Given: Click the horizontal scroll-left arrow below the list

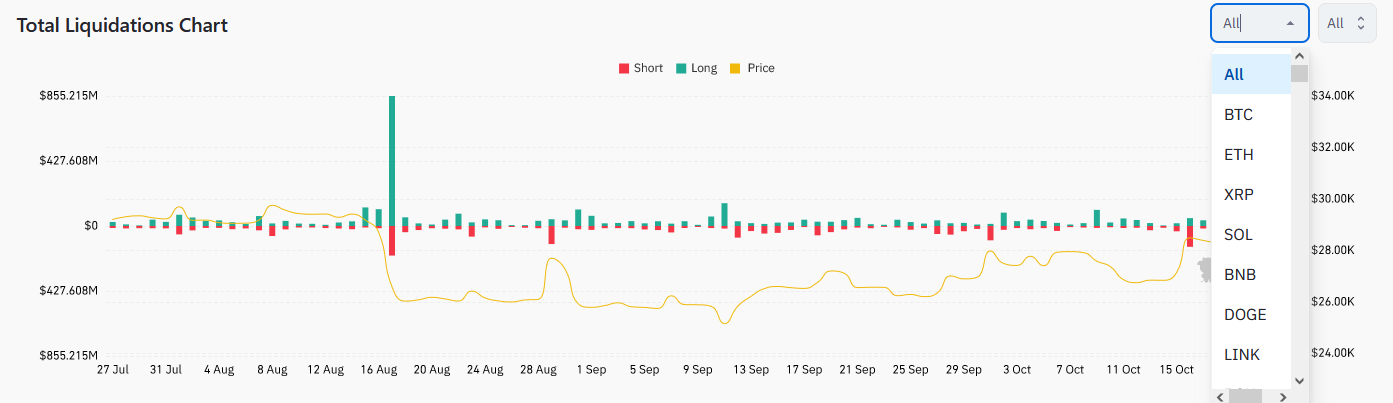Looking at the screenshot, I should click(1219, 396).
